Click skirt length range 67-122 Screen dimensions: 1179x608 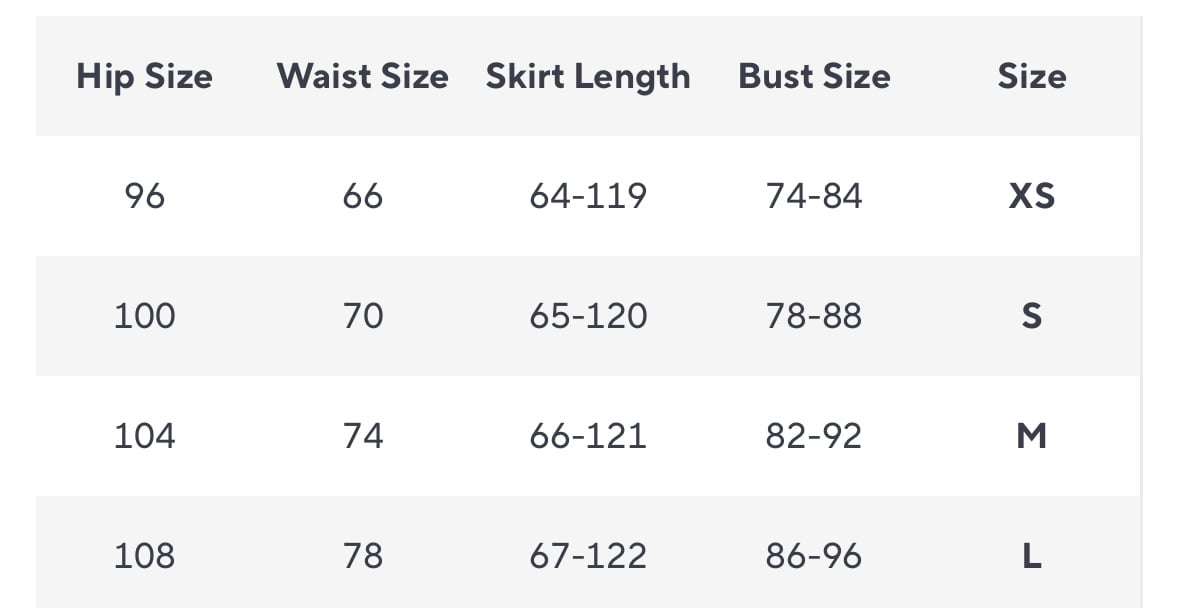[x=588, y=556]
